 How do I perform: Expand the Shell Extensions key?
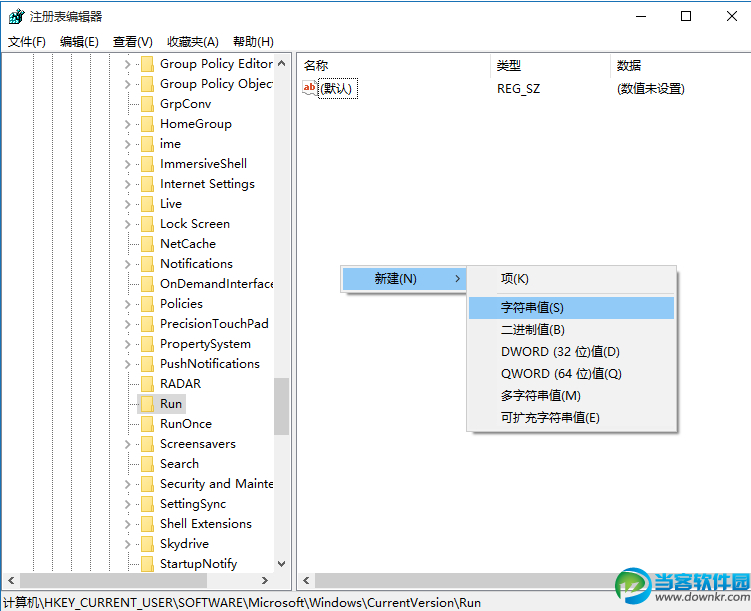[x=127, y=524]
